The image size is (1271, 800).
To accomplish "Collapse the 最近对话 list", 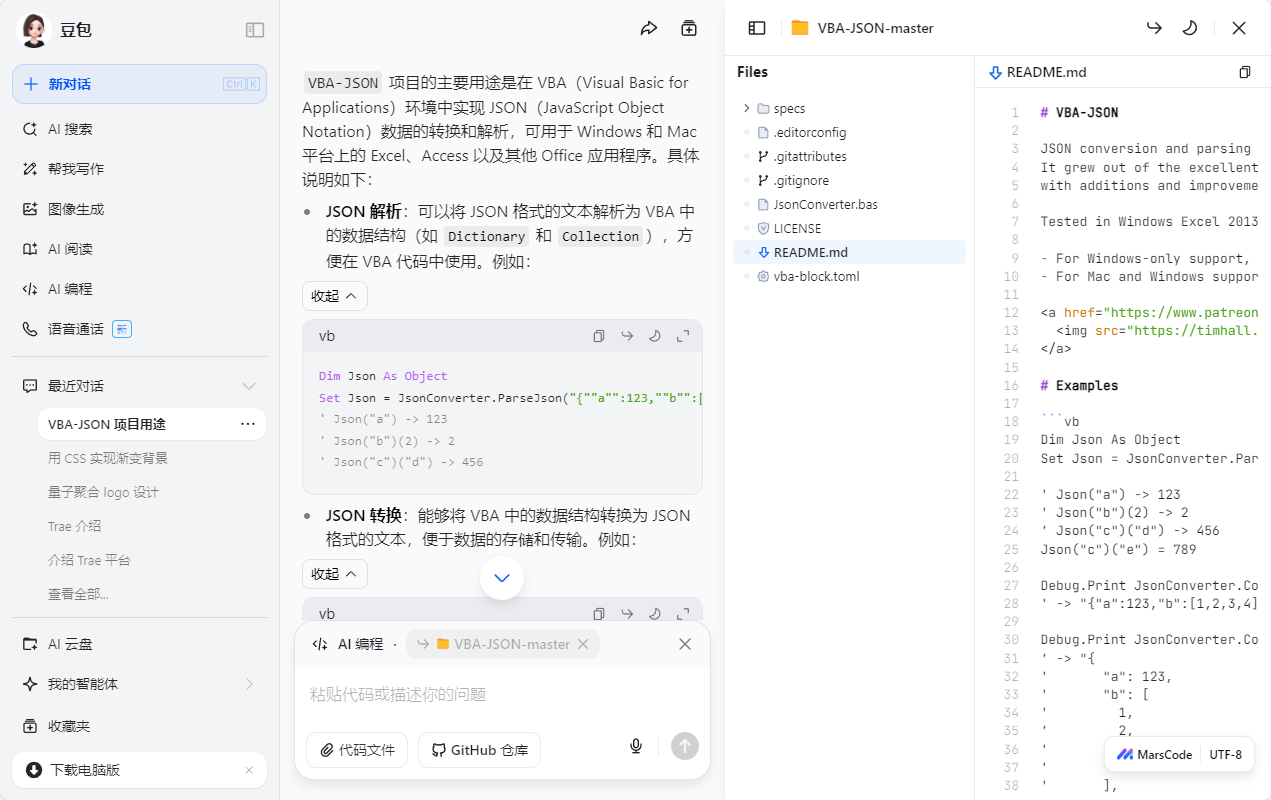I will (248, 385).
